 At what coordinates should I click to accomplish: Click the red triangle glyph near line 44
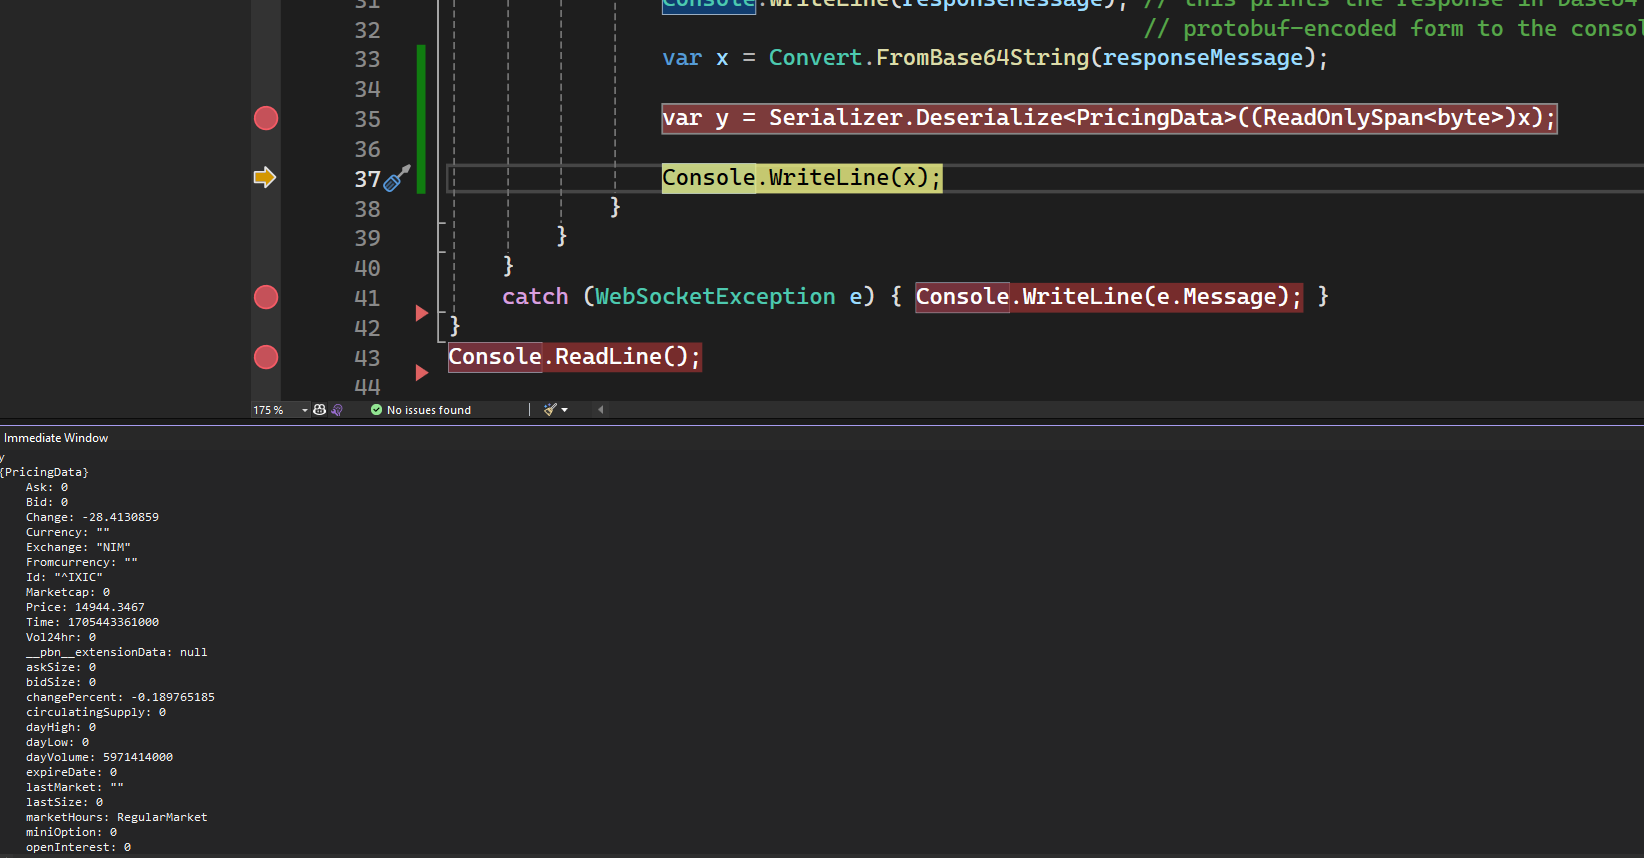[x=421, y=373]
